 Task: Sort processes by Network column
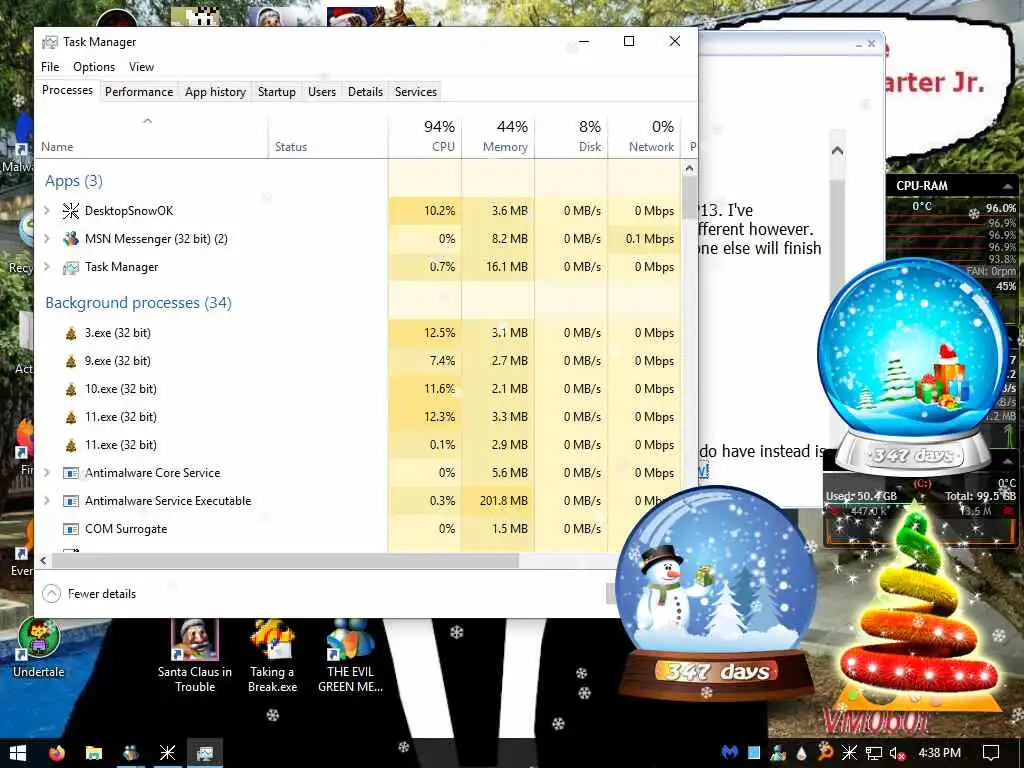coord(645,136)
